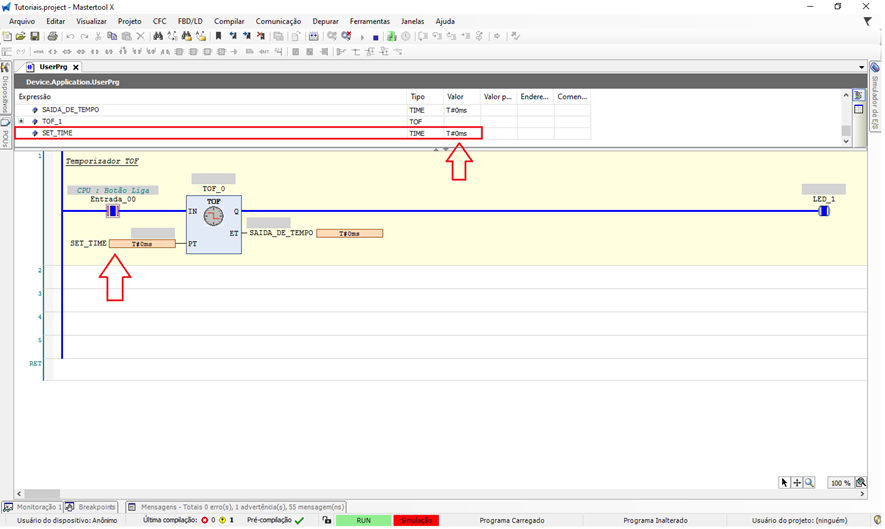
Task: Select the magnifier zoom tool icon
Action: point(809,483)
